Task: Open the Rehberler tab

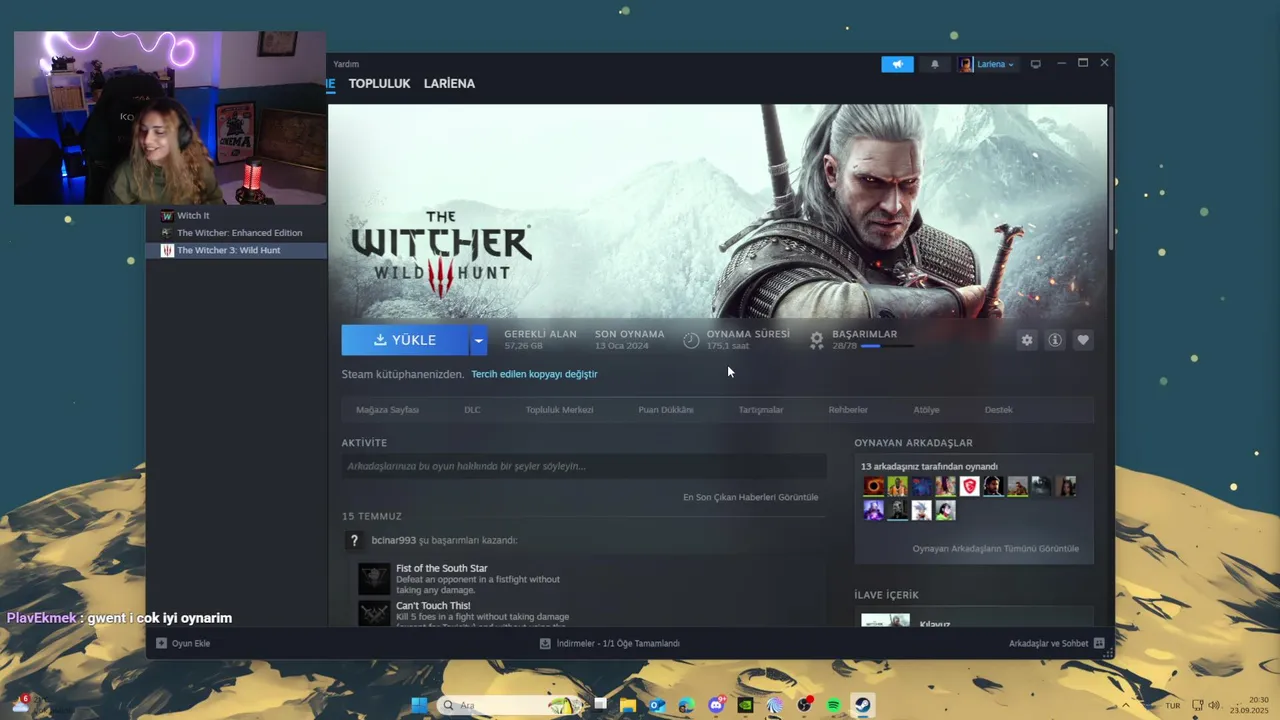Action: coord(848,410)
